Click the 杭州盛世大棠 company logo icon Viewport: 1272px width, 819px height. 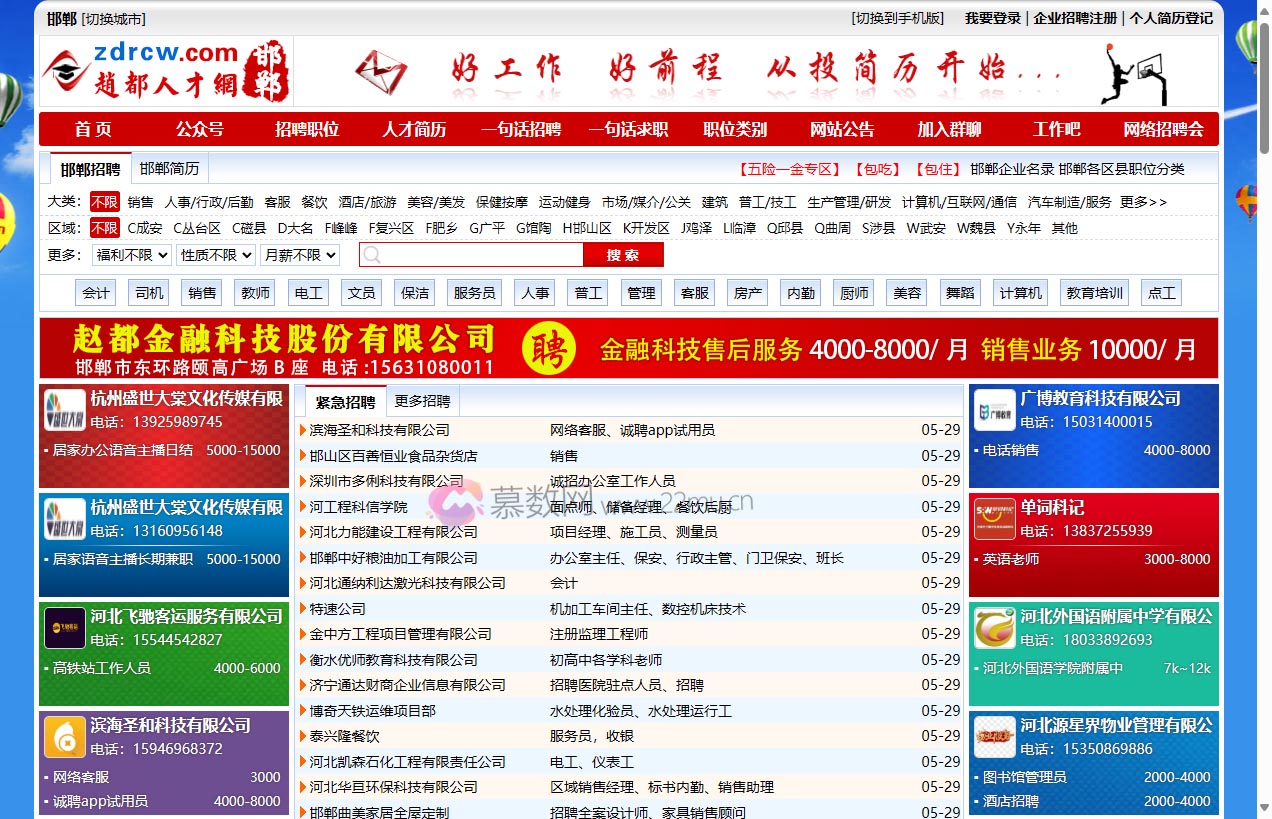pyautogui.click(x=64, y=411)
